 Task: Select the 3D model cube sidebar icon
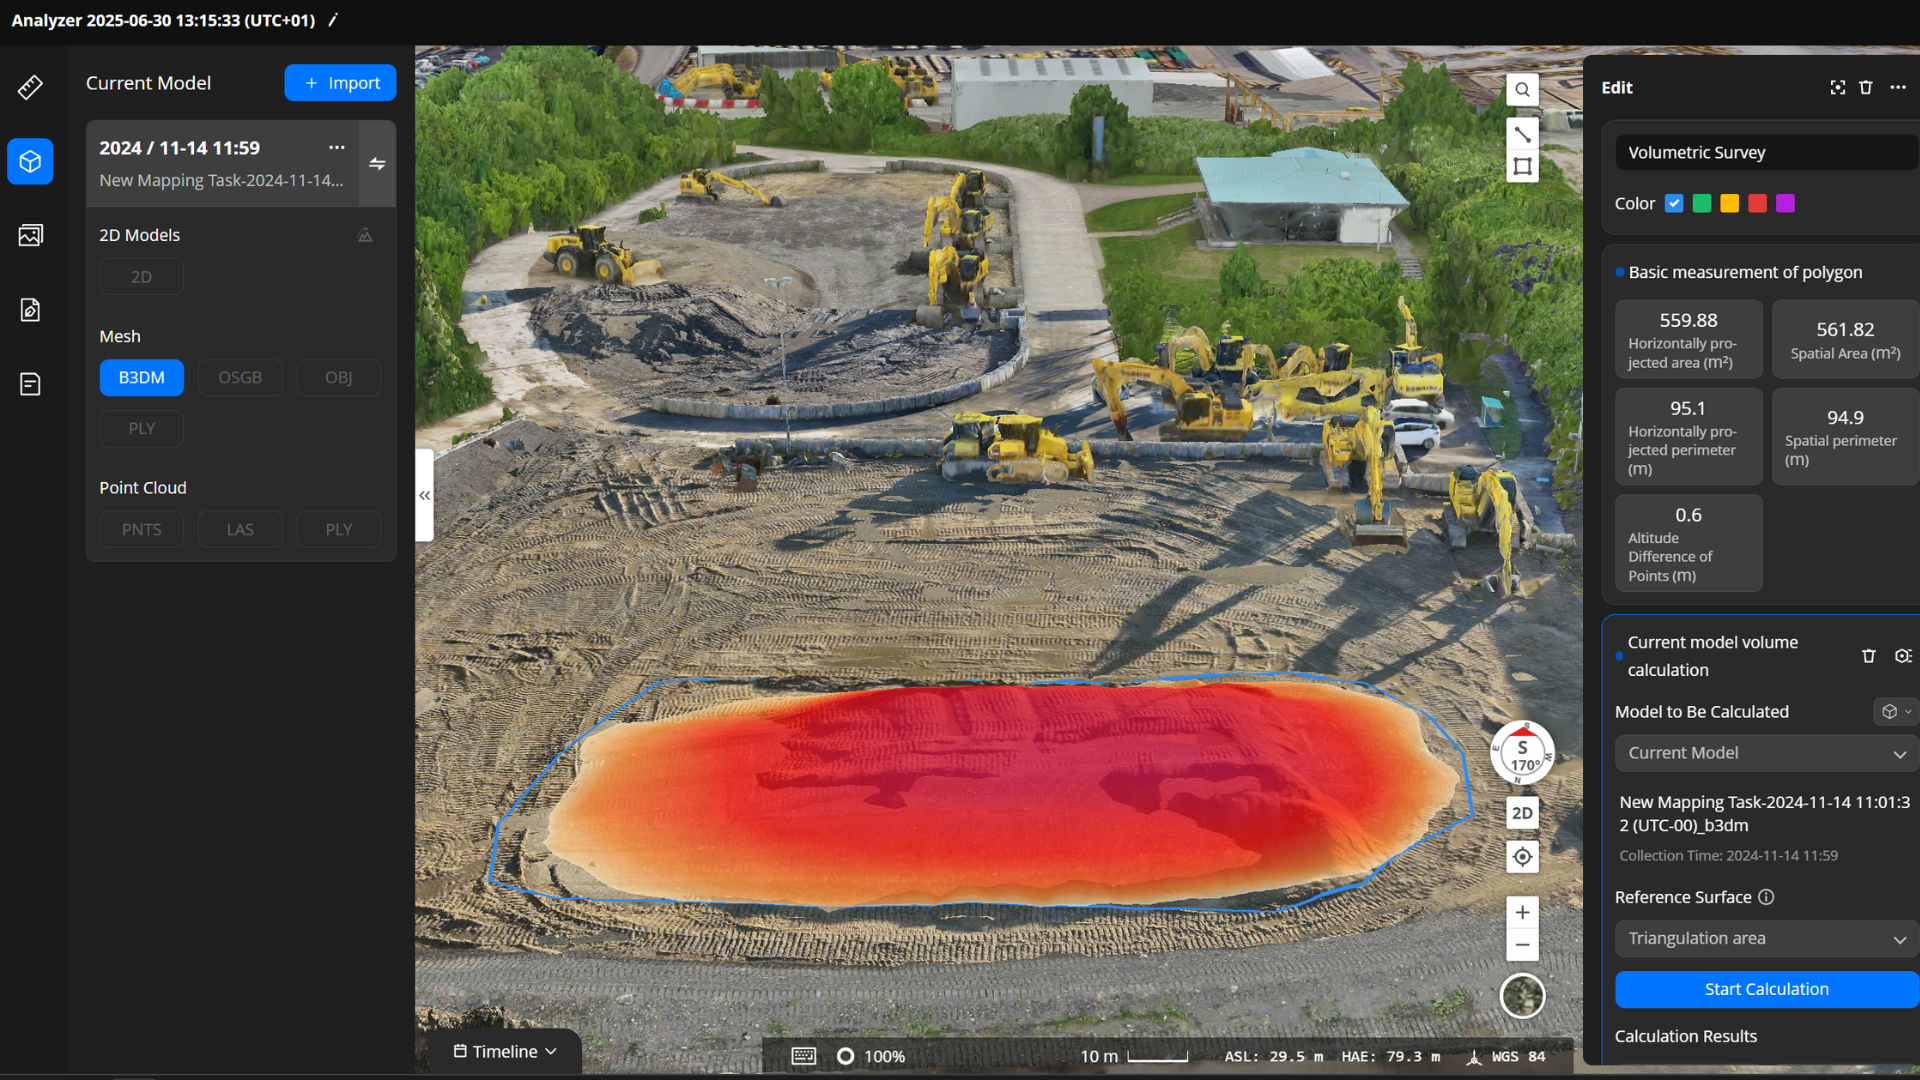[30, 161]
